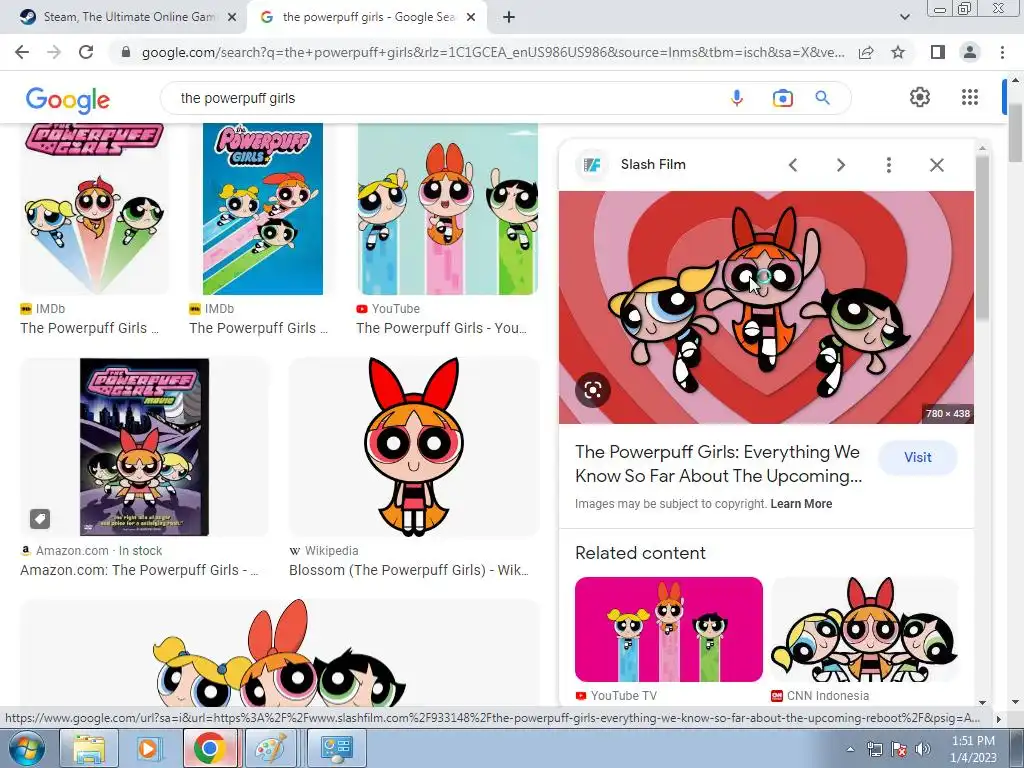Open the Blossom Wikipedia result caption
The height and width of the screenshot is (768, 1024).
pos(409,570)
